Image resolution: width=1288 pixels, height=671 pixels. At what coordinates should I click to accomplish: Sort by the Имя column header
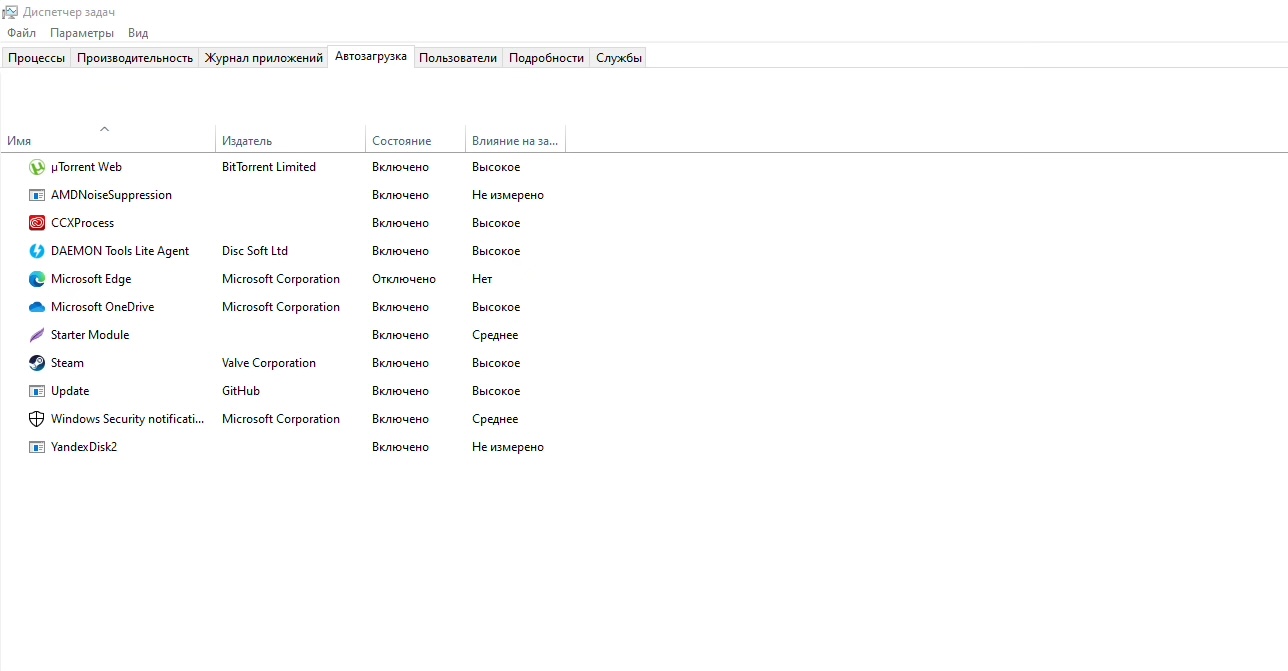[108, 141]
